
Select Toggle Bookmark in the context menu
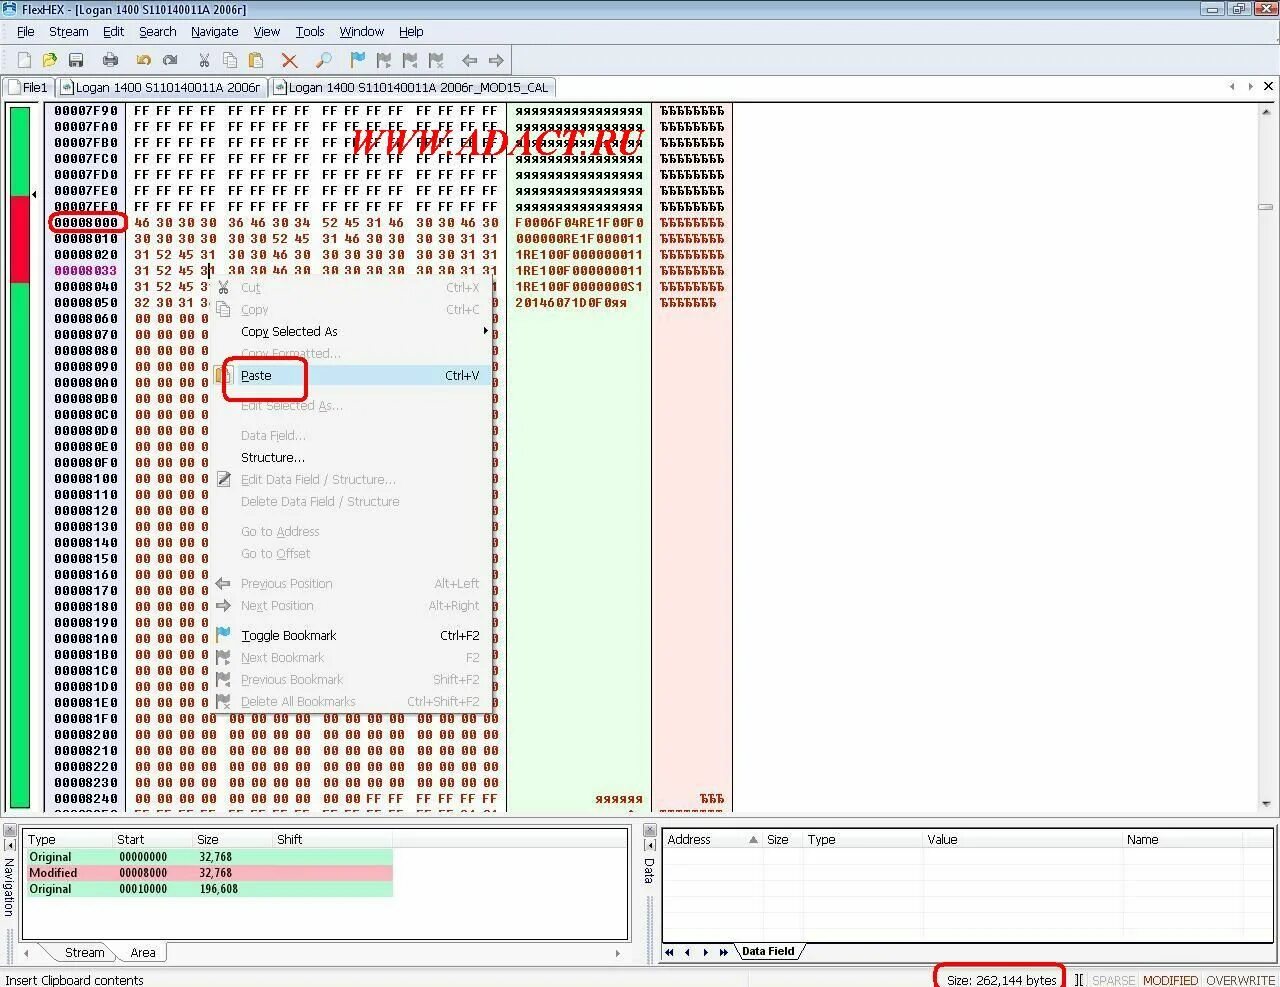(x=352, y=635)
